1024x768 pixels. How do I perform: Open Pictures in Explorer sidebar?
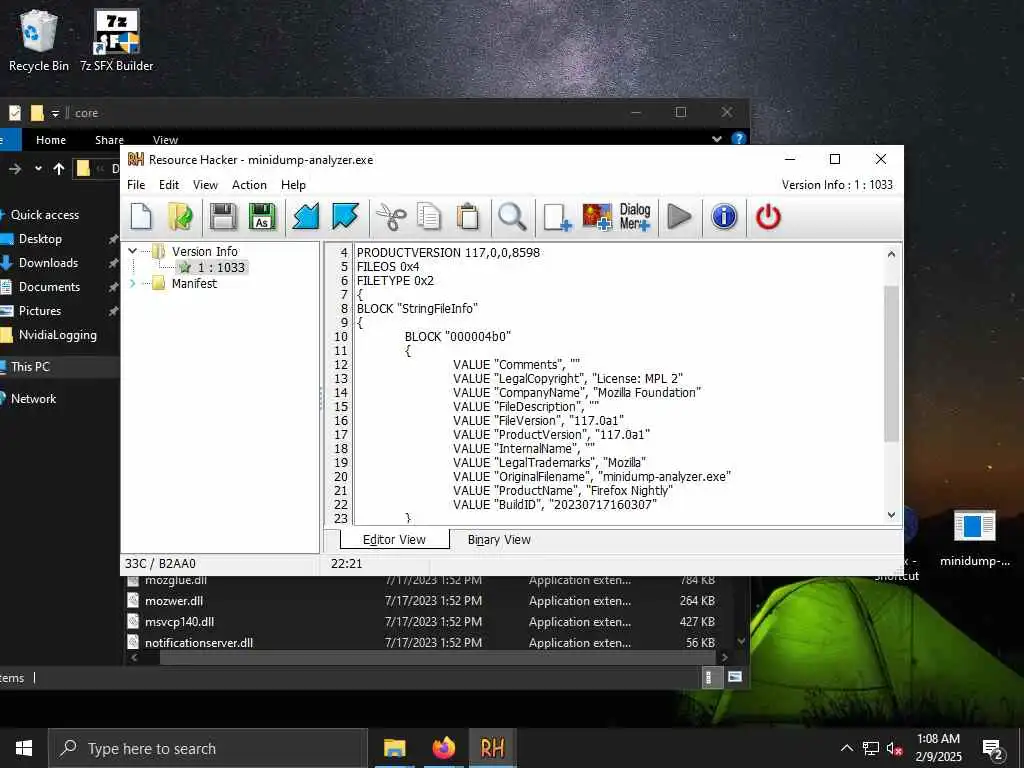[39, 311]
